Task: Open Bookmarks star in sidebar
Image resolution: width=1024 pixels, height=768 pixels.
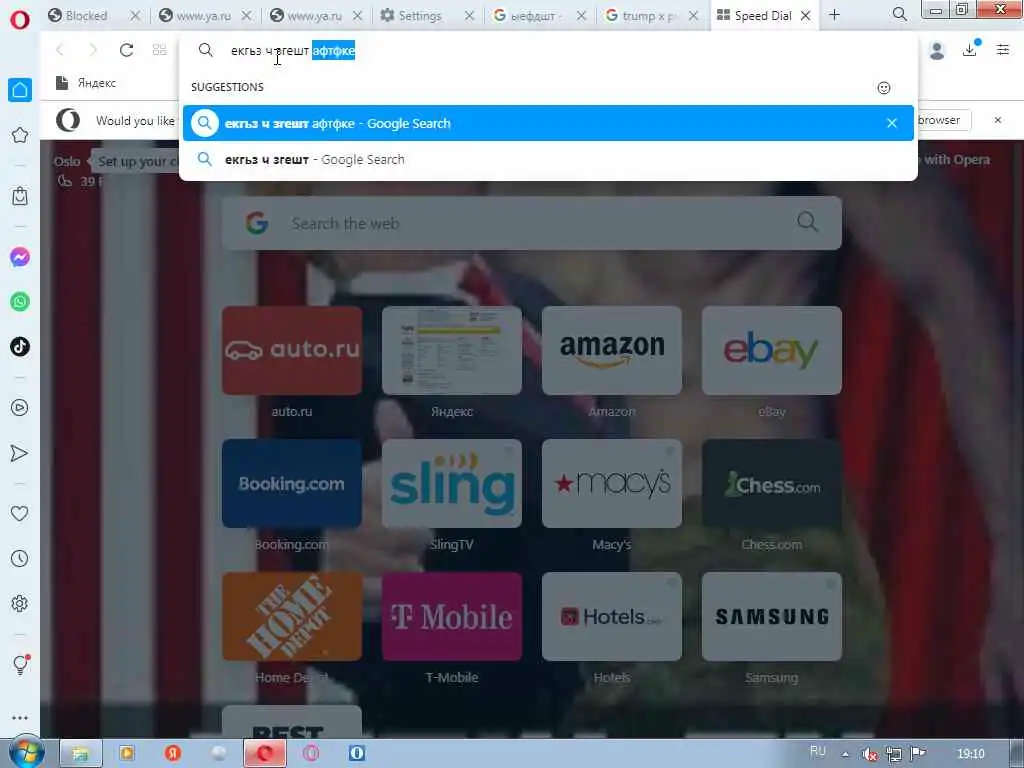Action: tap(20, 135)
